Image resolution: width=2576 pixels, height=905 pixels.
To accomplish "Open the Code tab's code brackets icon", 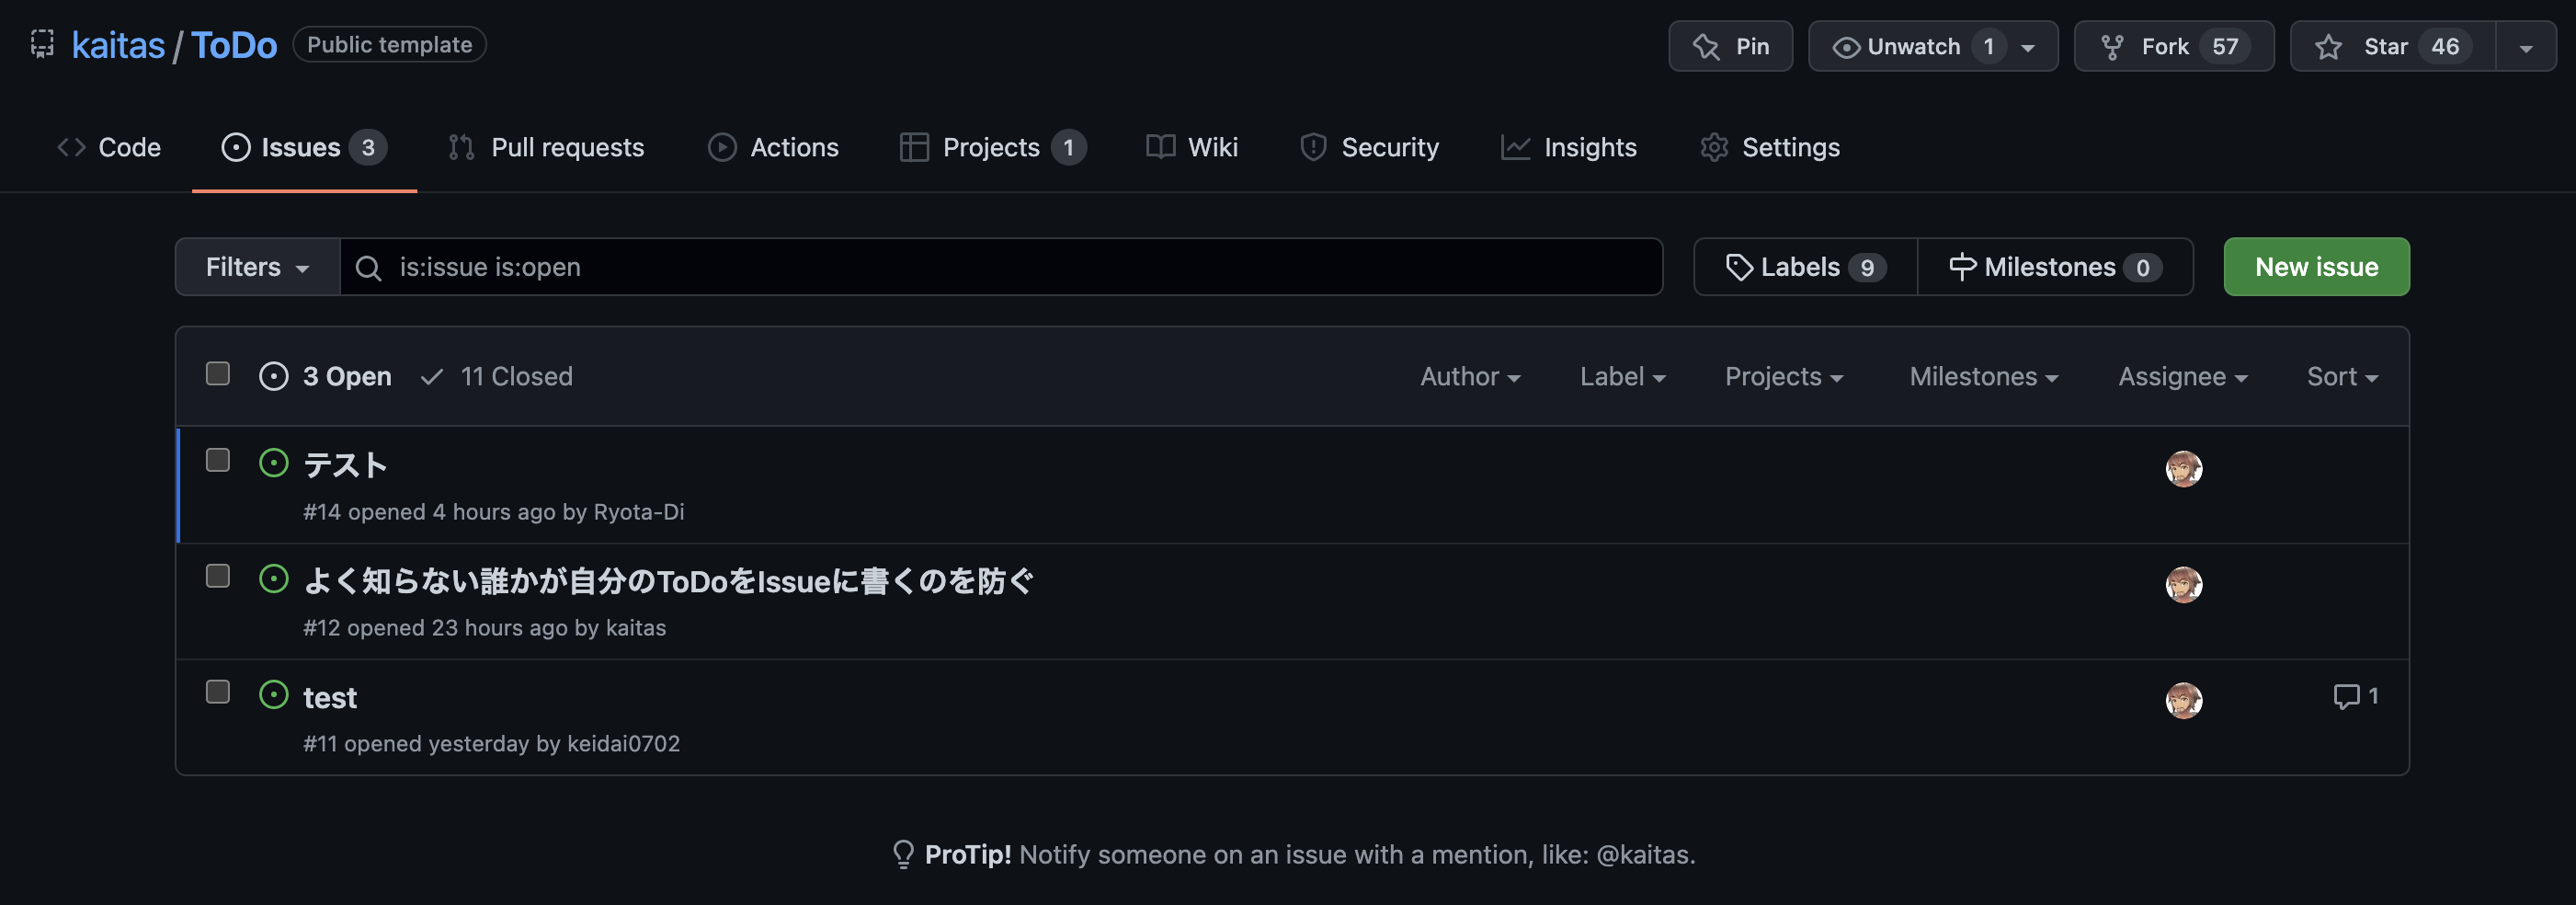I will [70, 146].
